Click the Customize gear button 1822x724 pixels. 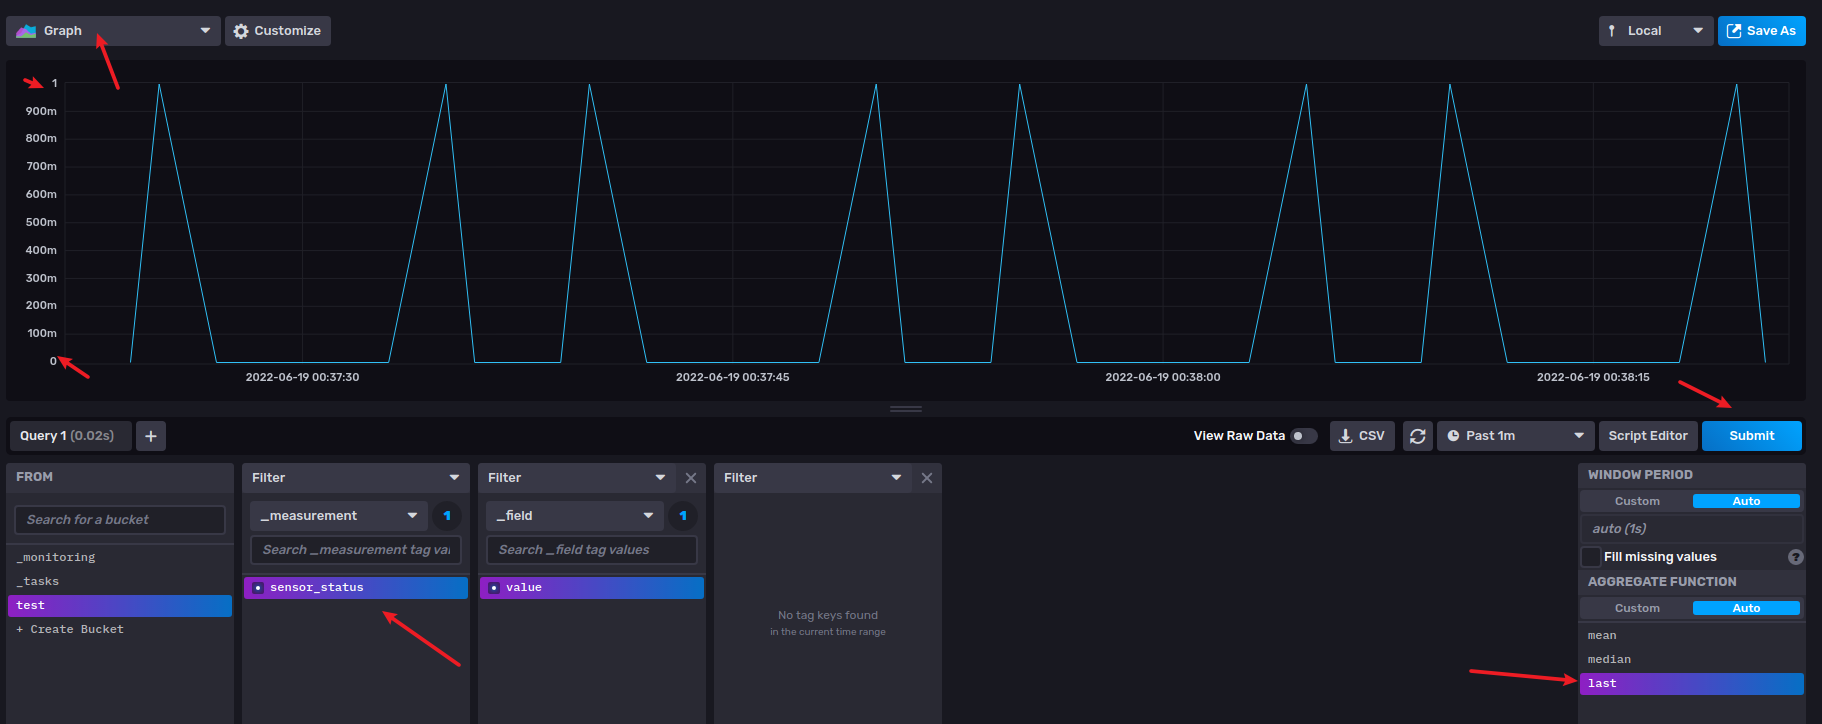[278, 31]
